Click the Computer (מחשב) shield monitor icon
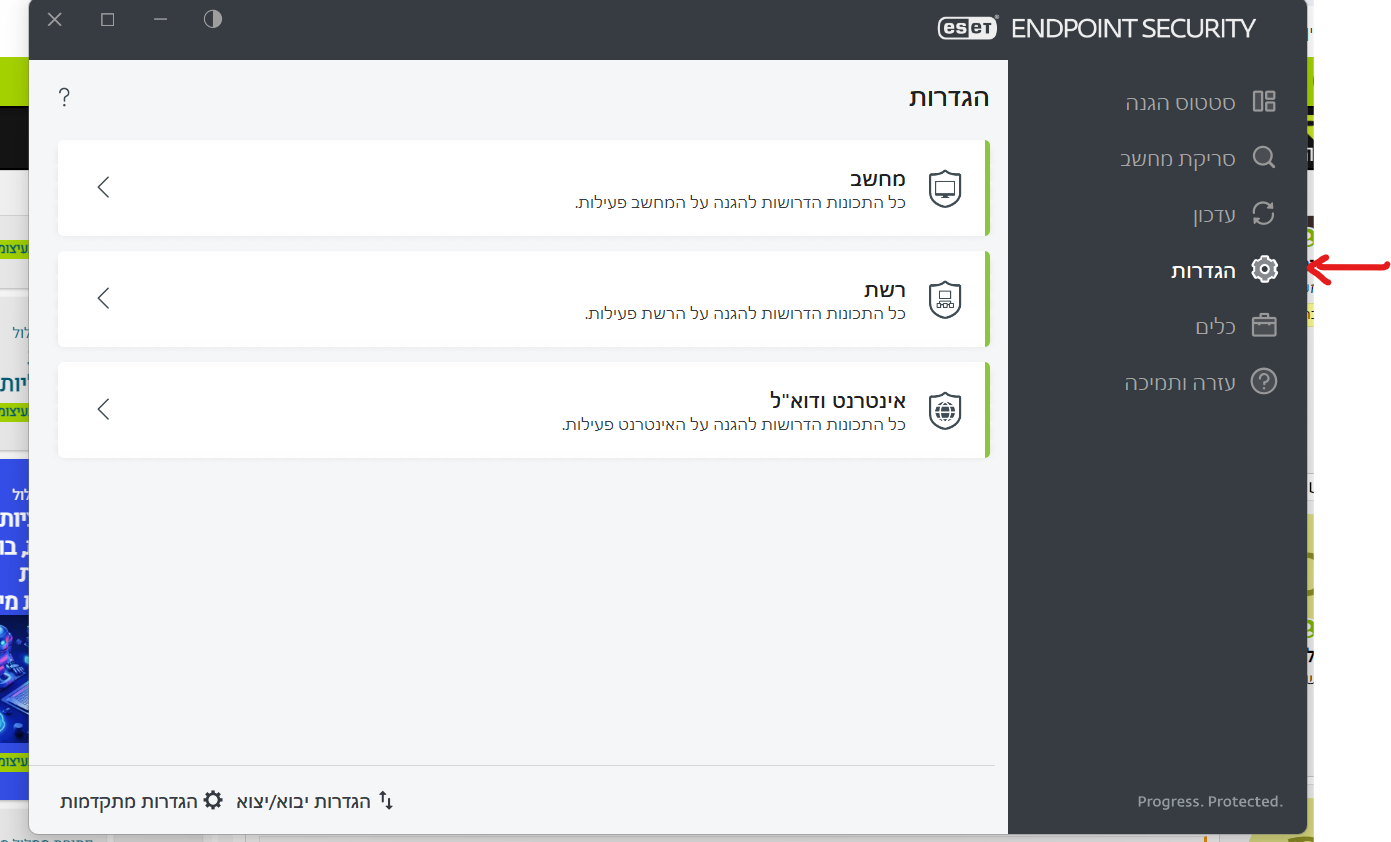1391x842 pixels. [944, 188]
